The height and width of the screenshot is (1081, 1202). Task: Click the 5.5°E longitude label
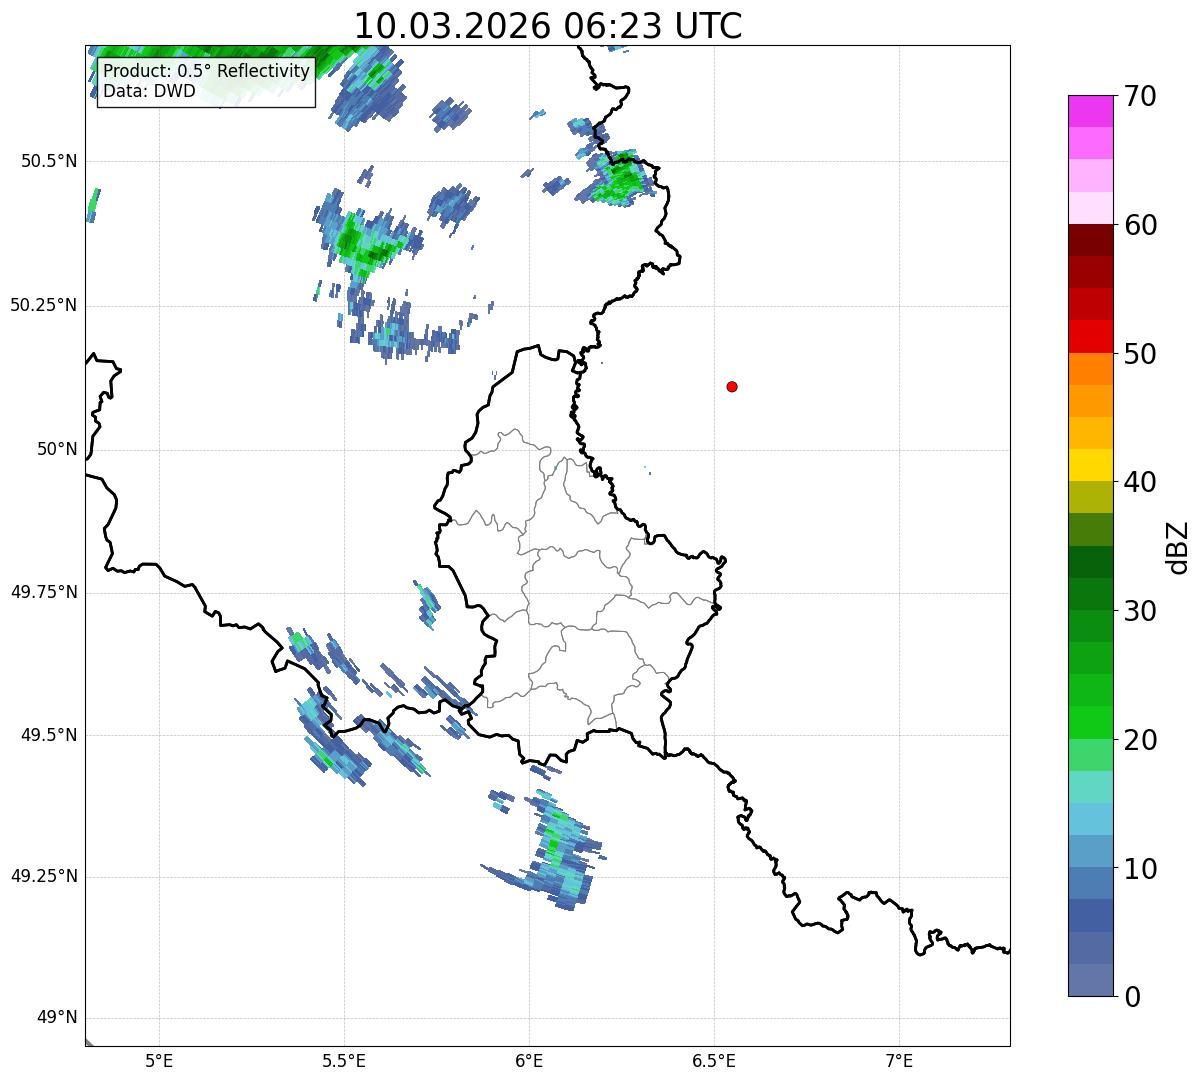pyautogui.click(x=345, y=1061)
